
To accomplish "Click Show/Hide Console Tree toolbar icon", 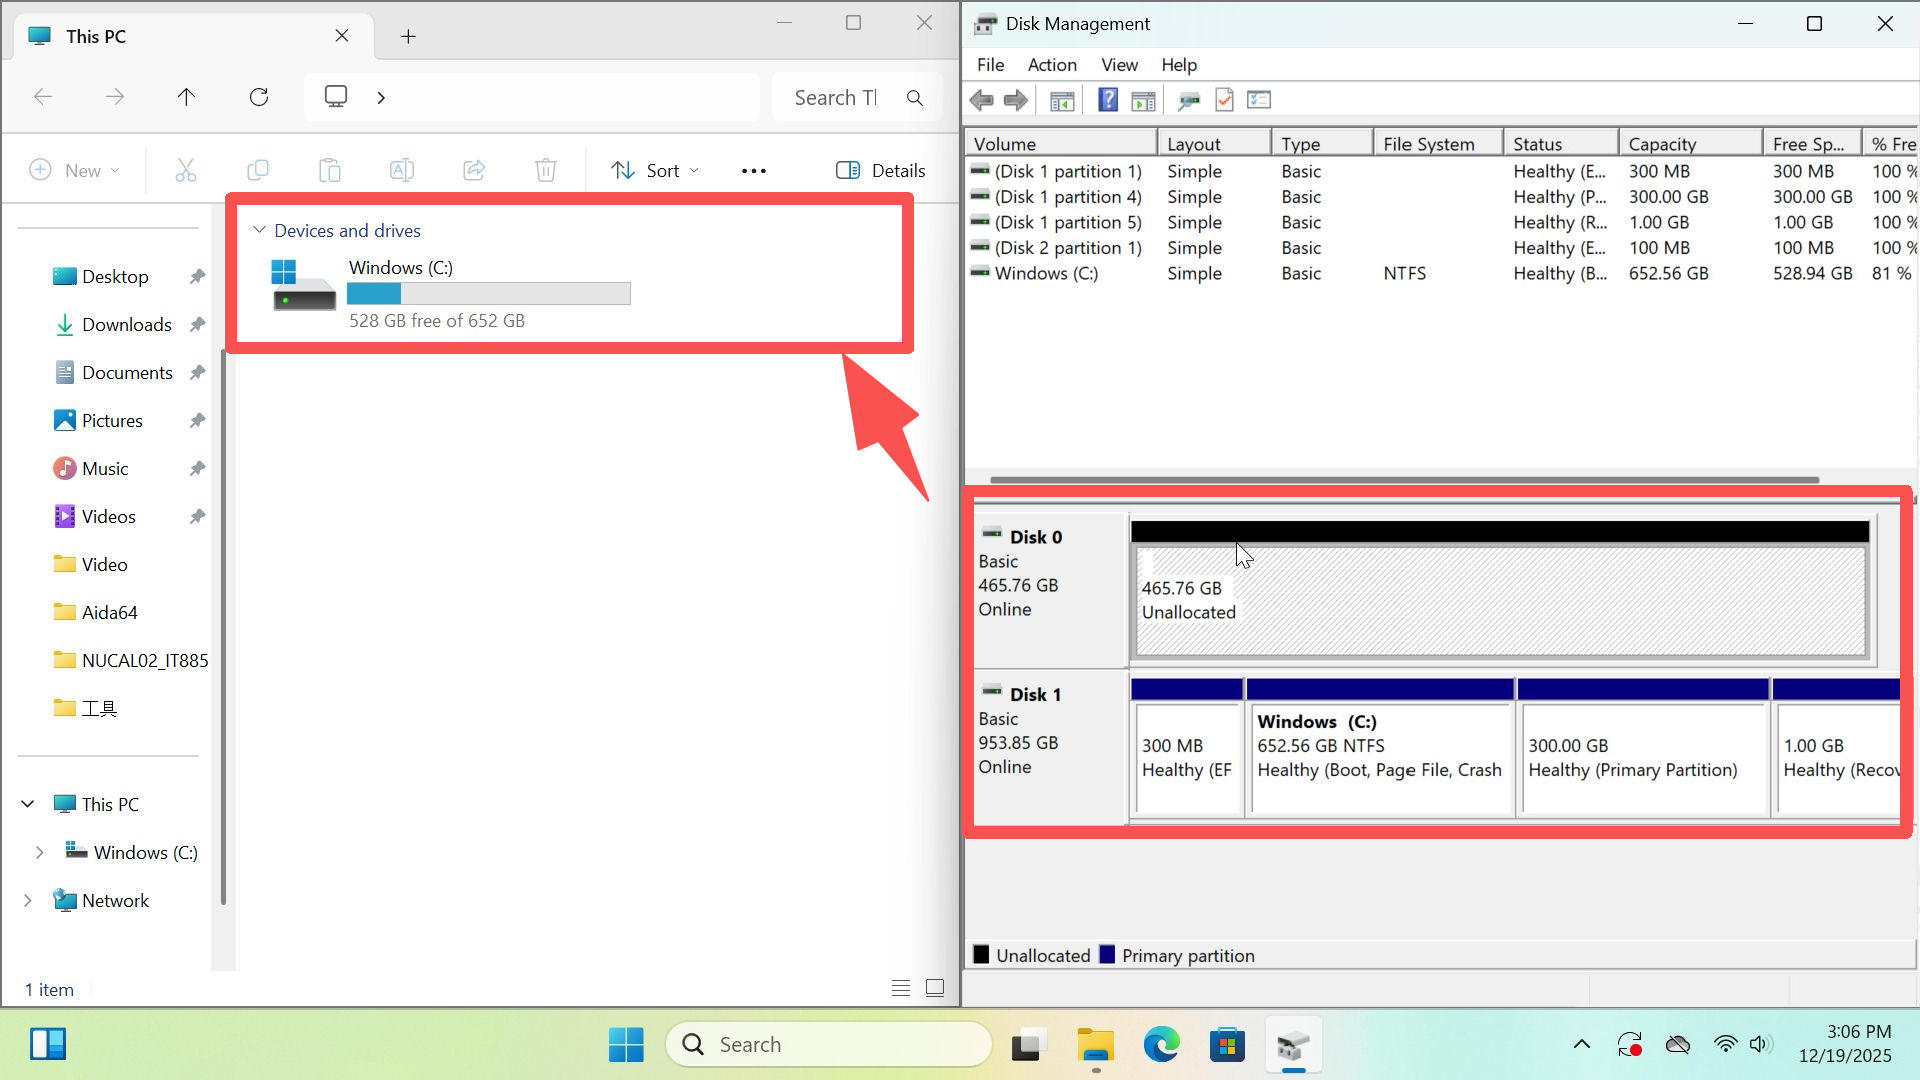I will 1062,100.
